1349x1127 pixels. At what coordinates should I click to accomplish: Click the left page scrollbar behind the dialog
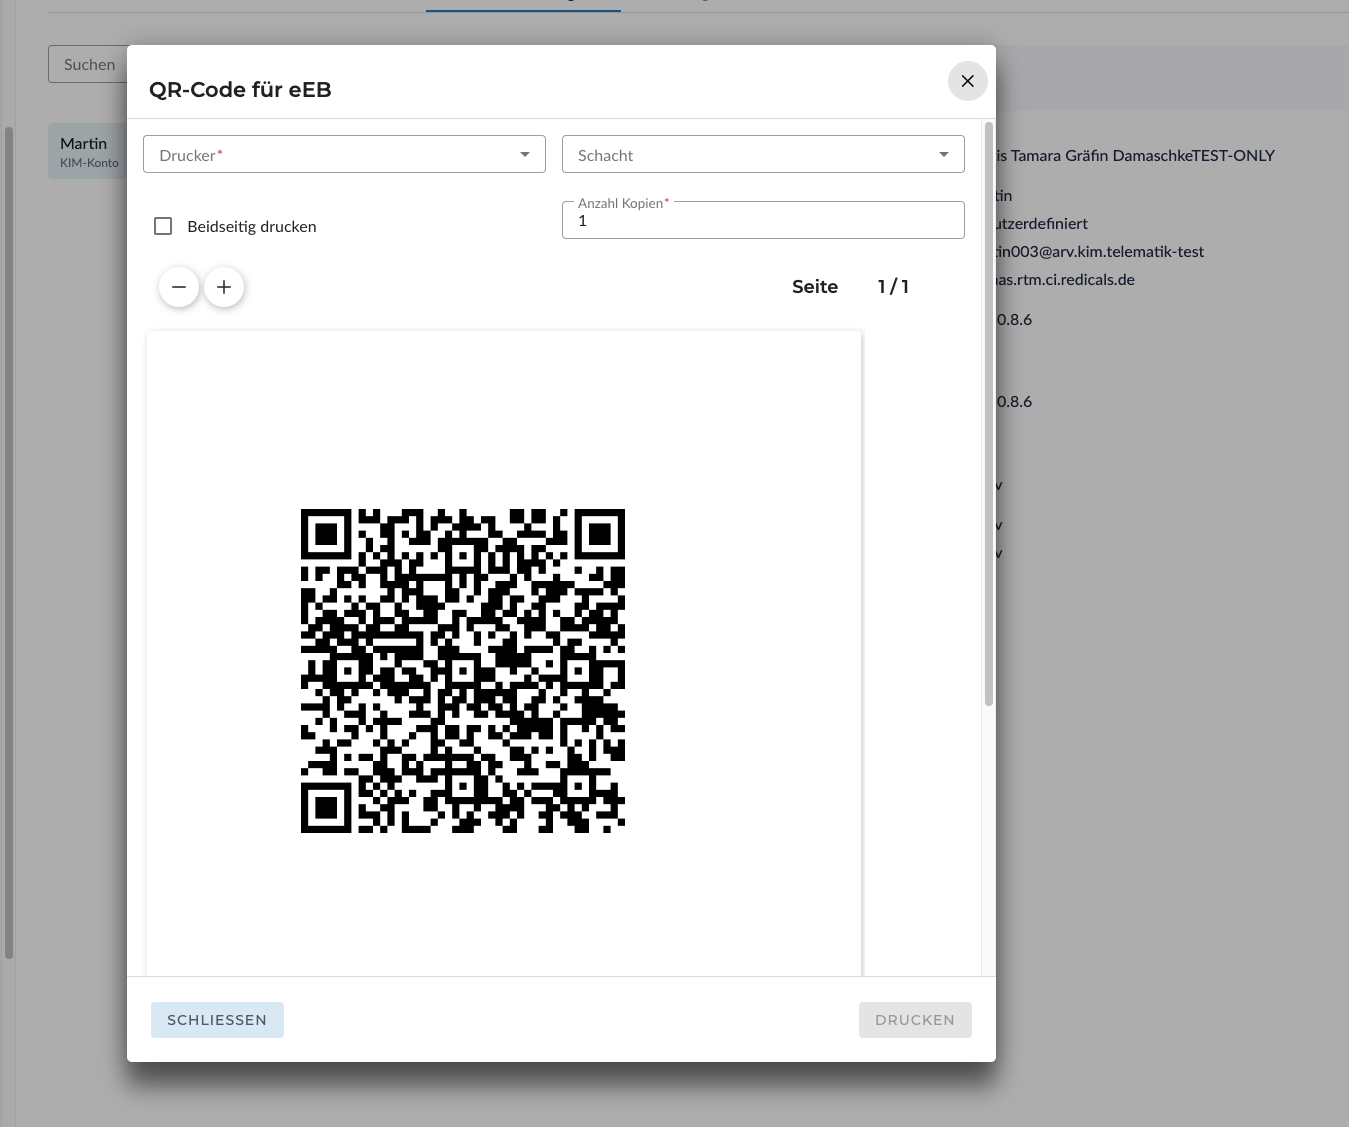9,540
